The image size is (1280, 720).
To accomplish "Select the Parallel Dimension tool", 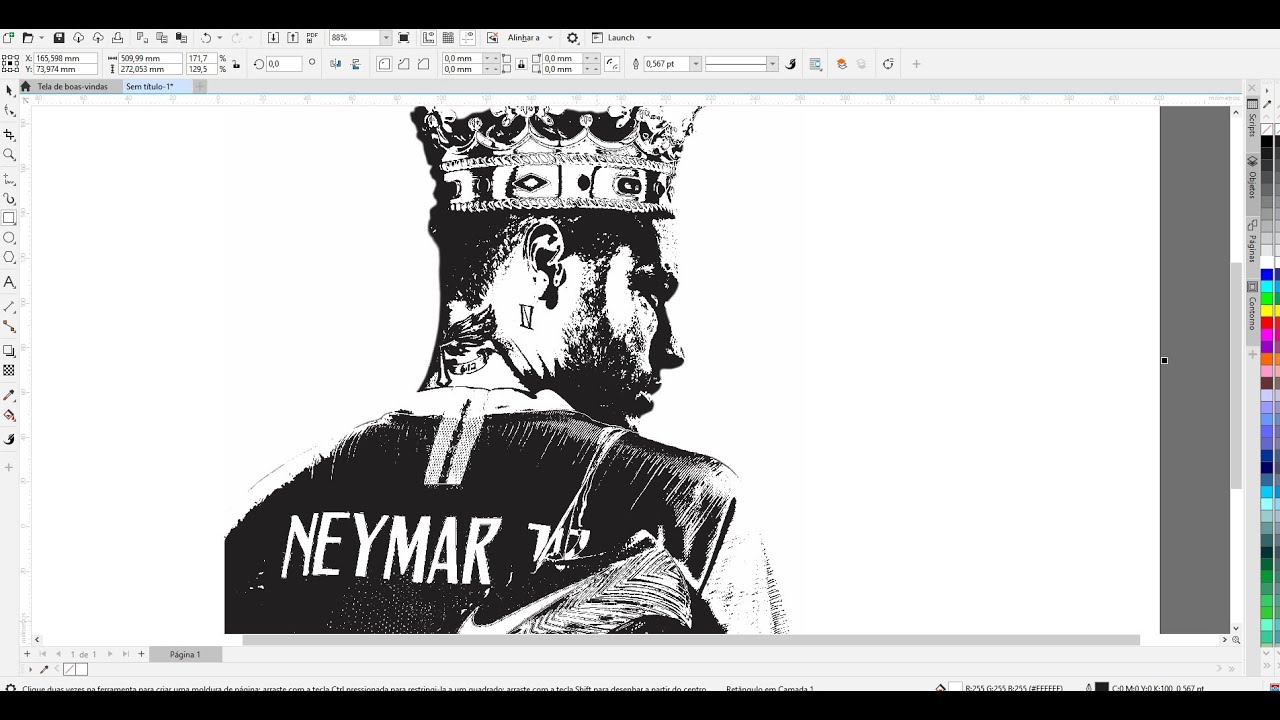I will click(x=9, y=307).
